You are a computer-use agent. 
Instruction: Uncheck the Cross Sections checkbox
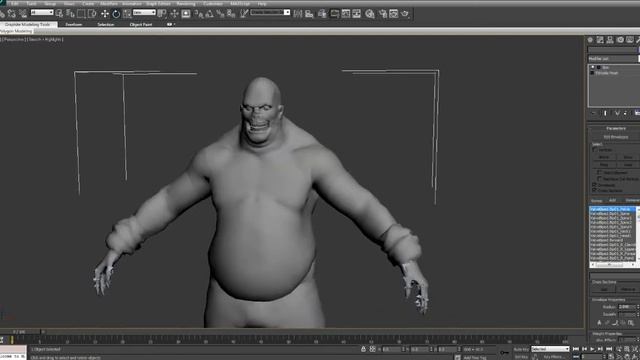(595, 190)
